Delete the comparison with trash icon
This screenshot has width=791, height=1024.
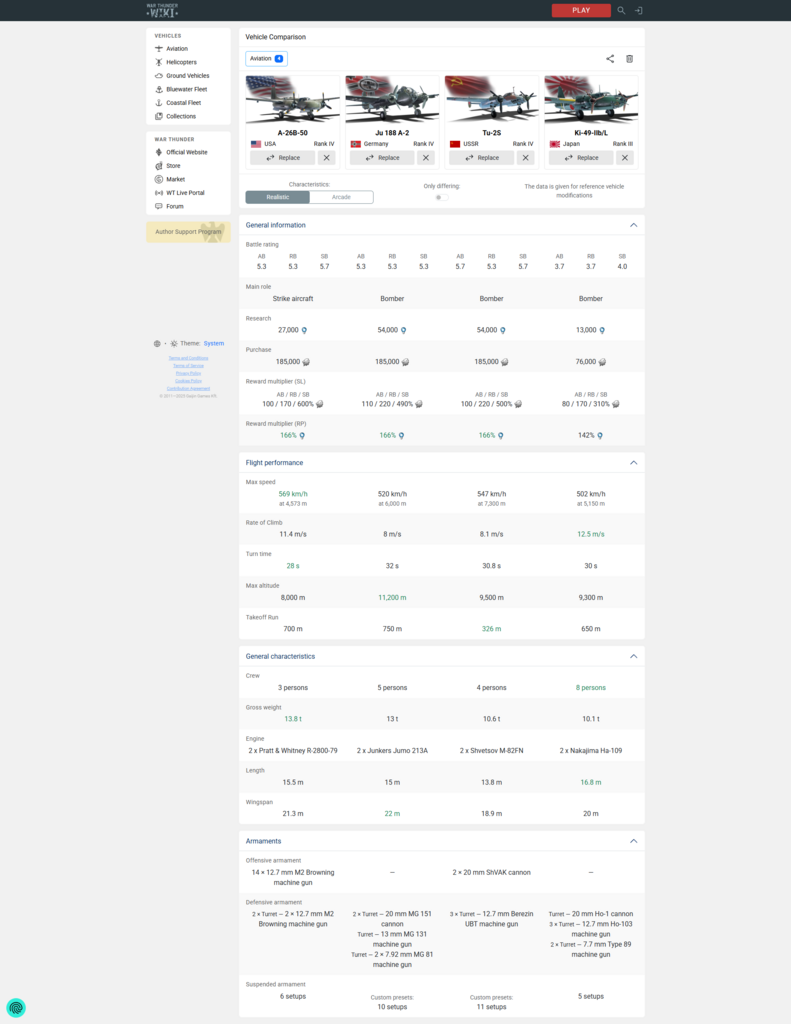click(x=630, y=59)
